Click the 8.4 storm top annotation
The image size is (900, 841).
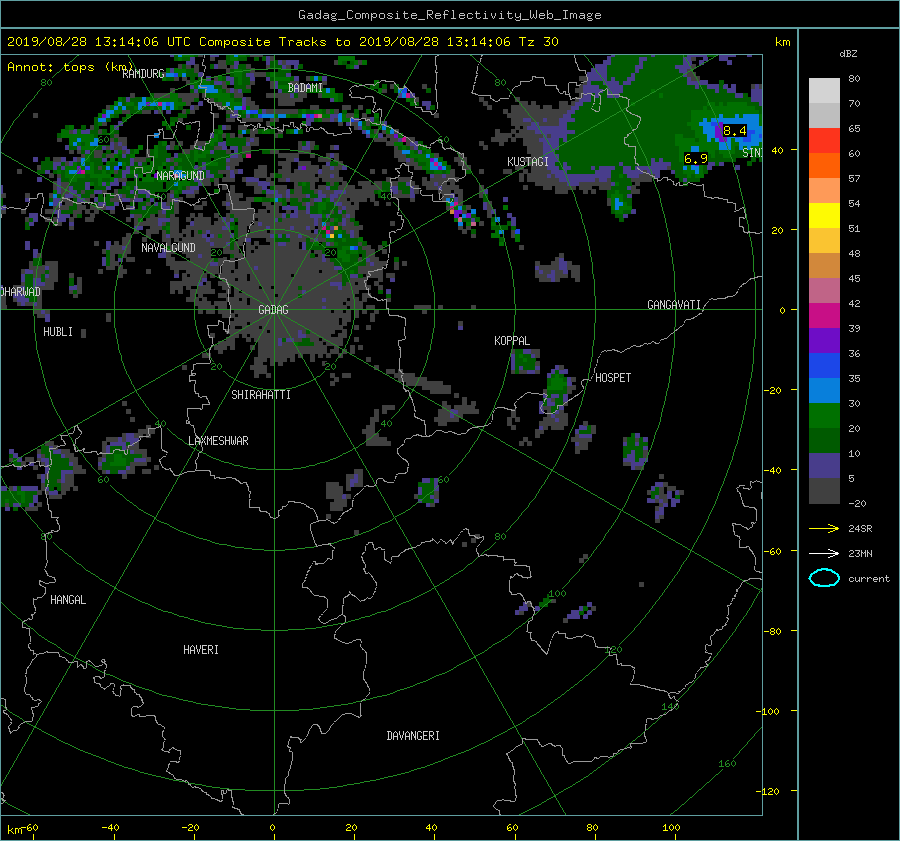735,131
